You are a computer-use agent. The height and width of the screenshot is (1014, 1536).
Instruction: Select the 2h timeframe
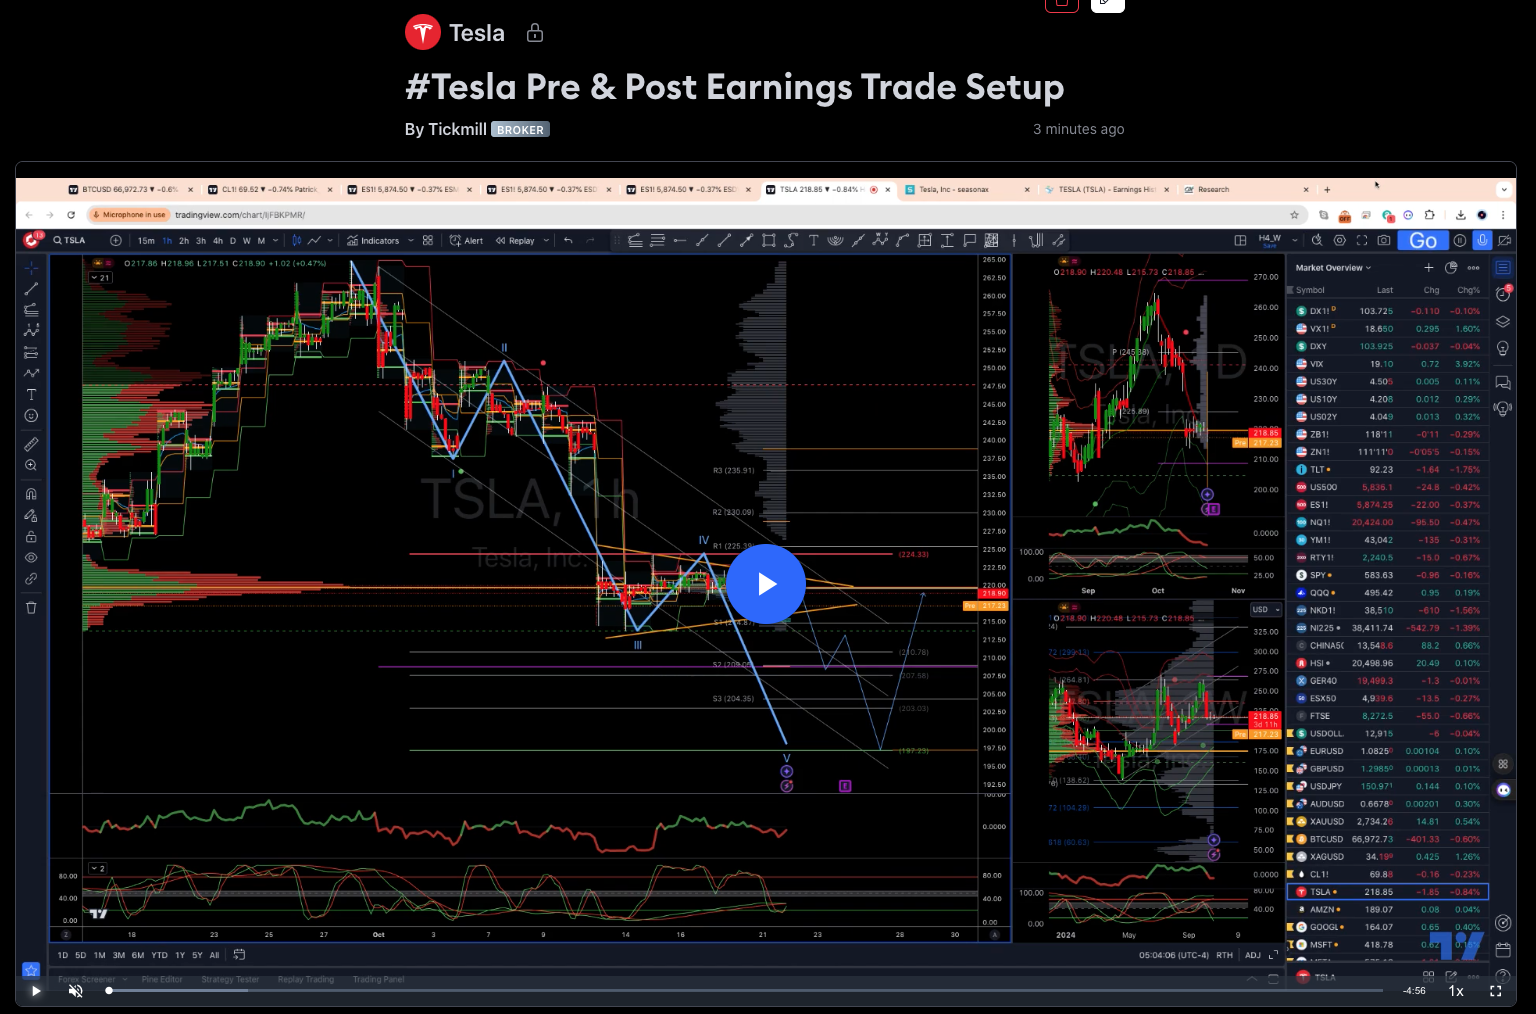click(184, 241)
